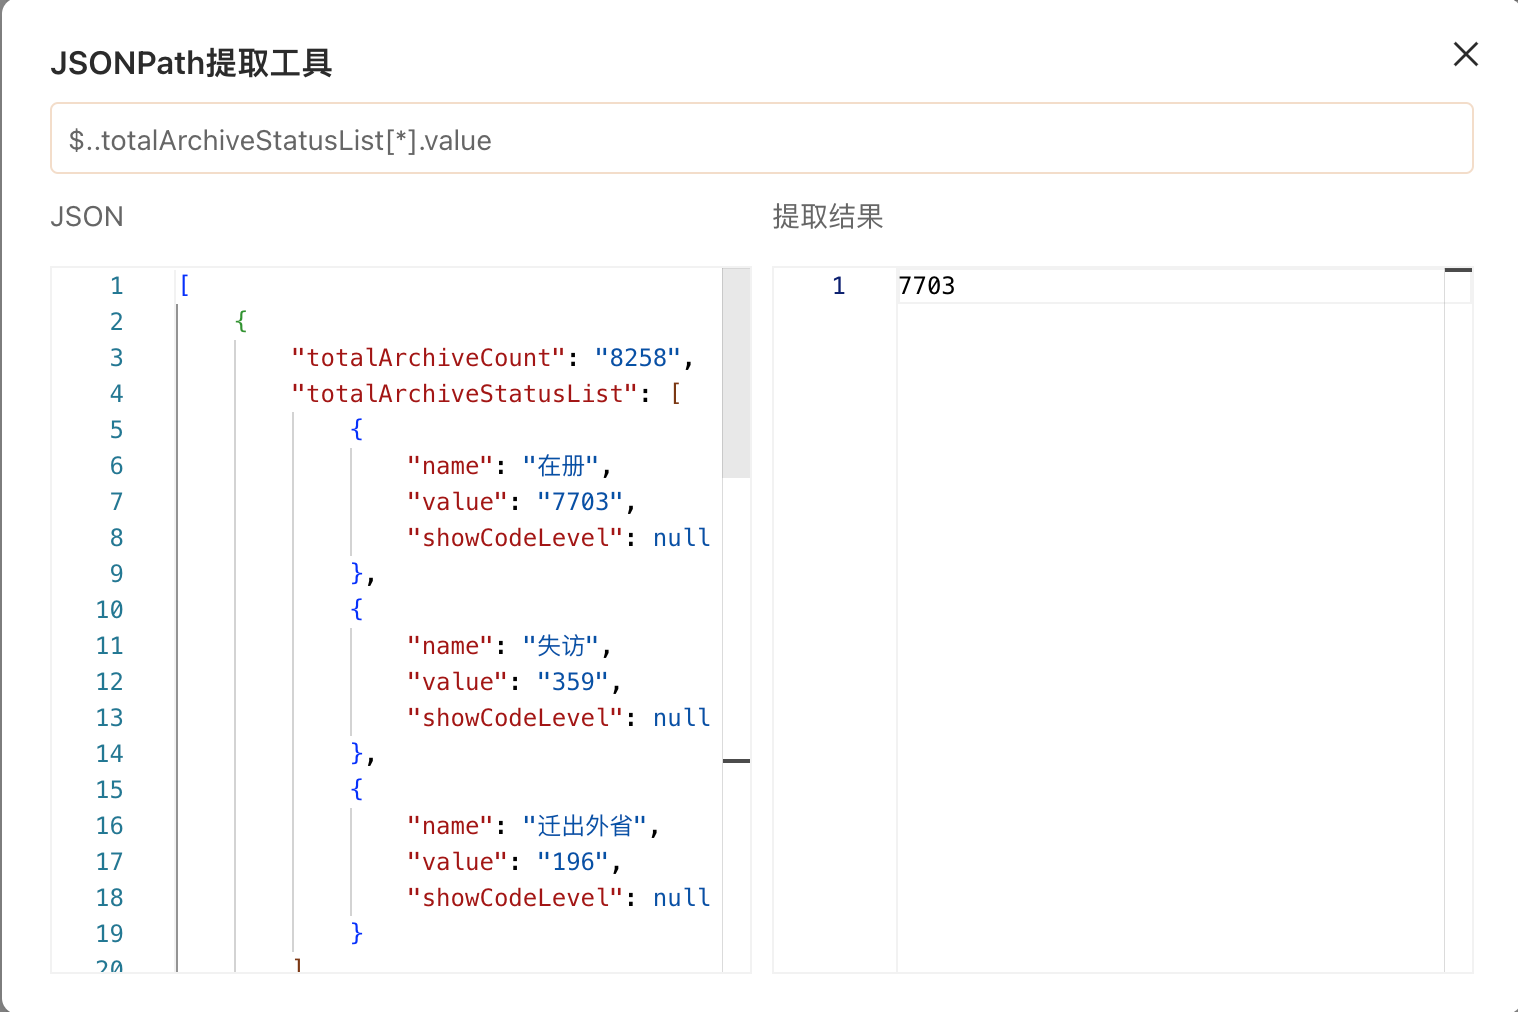Click the "value" key on line 12
This screenshot has height=1012, width=1518.
click(457, 682)
